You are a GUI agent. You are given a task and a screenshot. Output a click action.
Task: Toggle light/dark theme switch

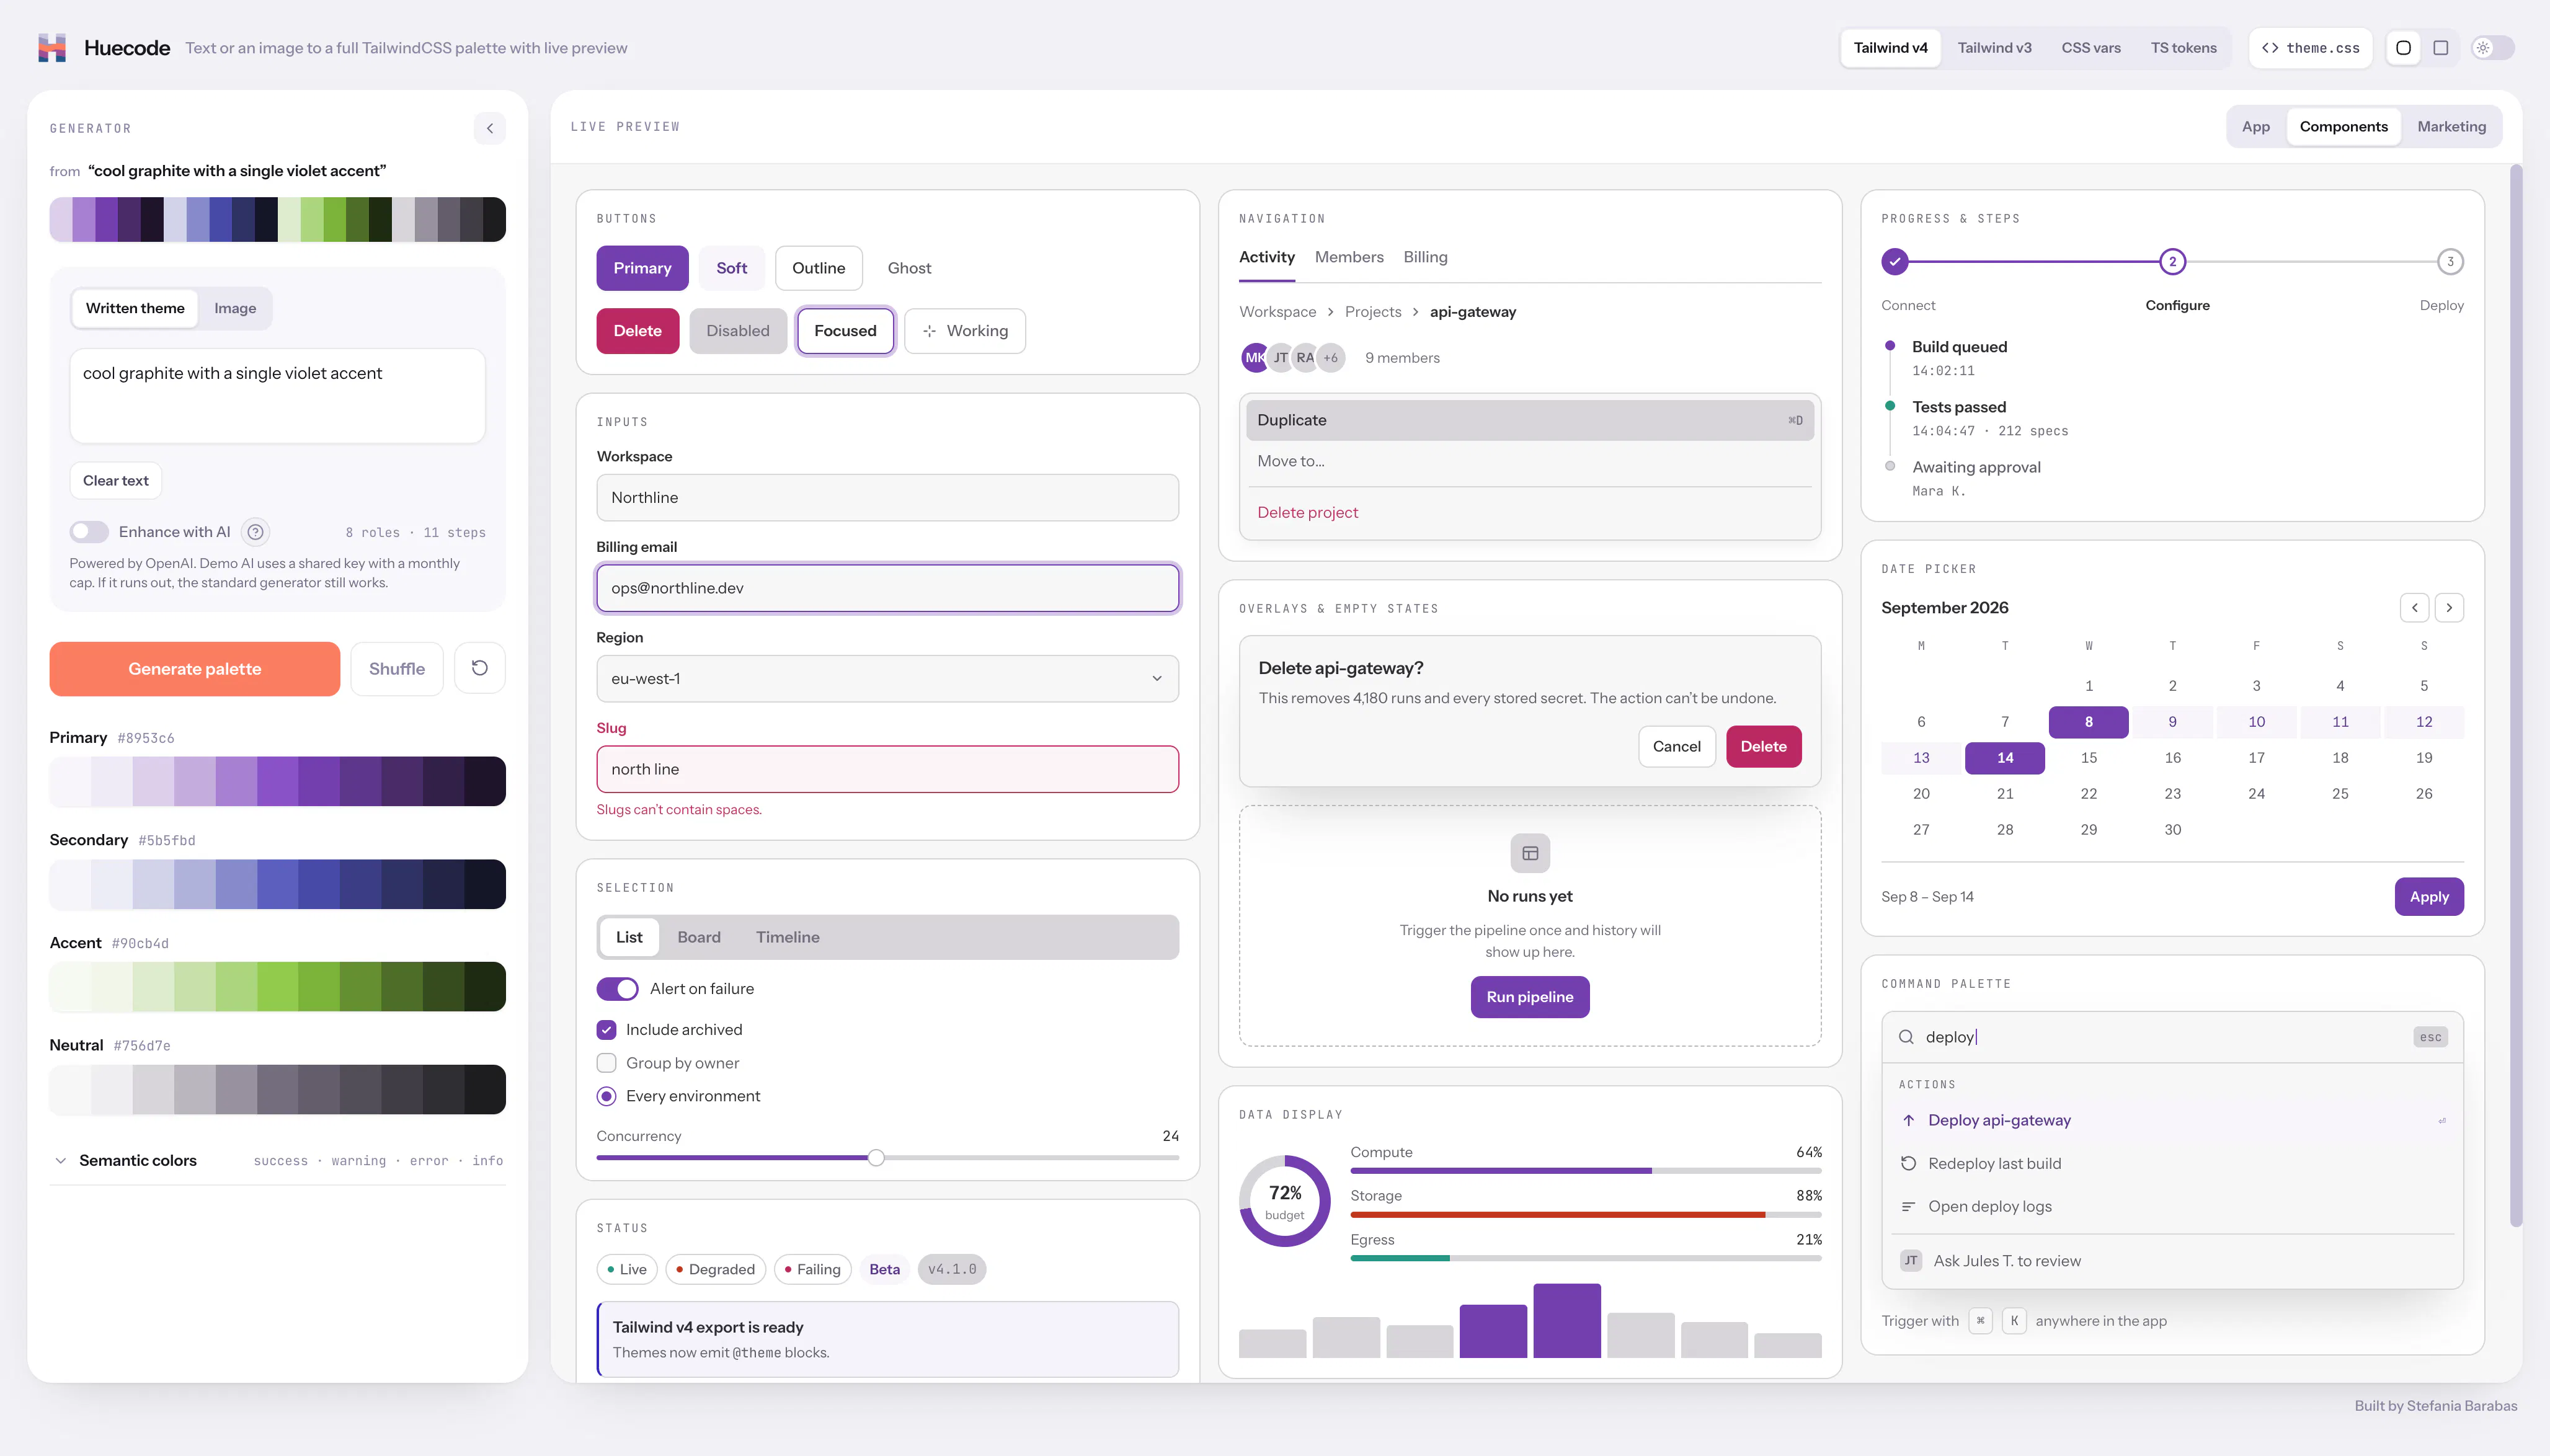(2492, 47)
